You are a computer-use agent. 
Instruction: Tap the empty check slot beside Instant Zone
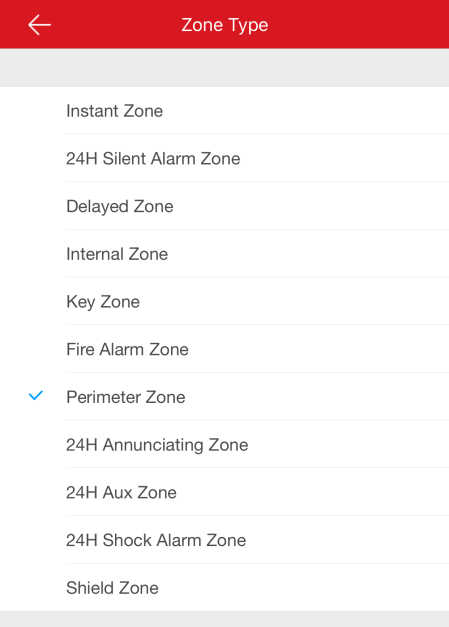click(36, 110)
